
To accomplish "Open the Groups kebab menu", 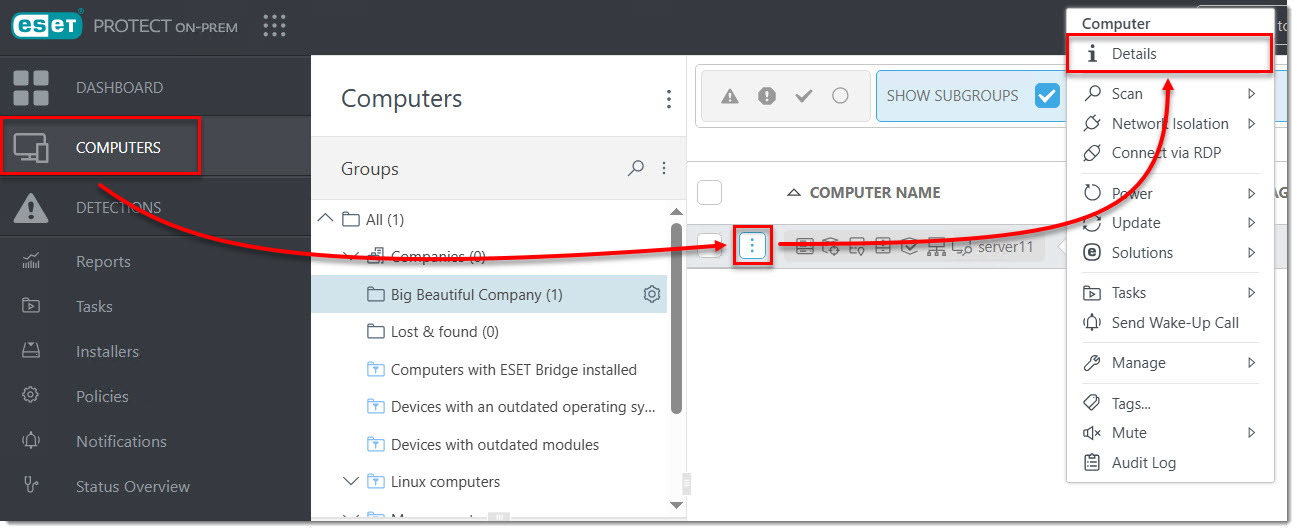I will coord(664,169).
